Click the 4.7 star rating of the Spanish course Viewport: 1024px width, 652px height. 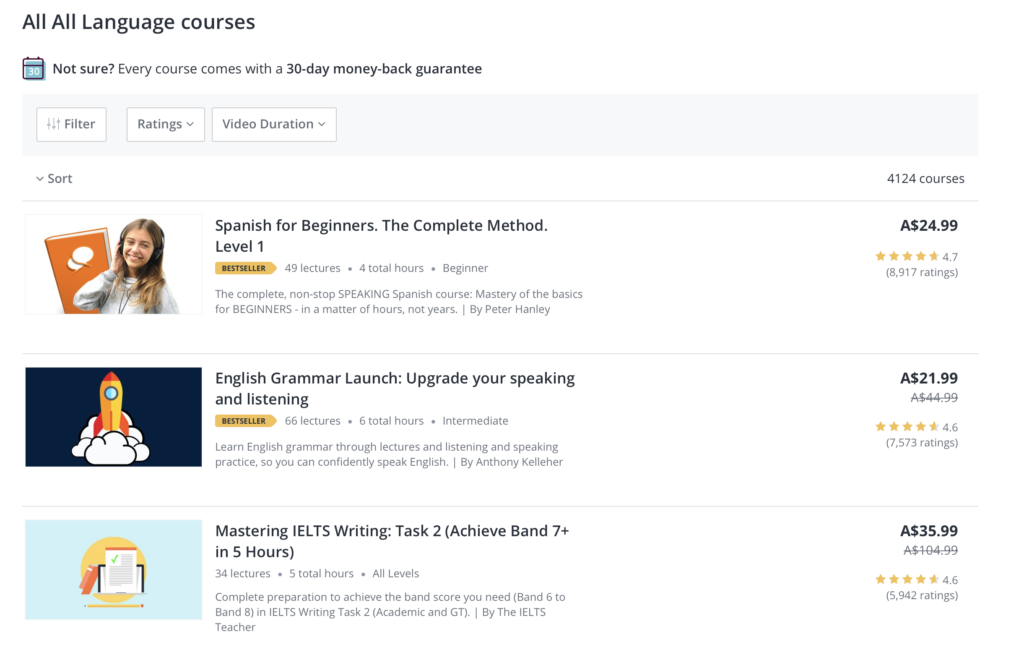pyautogui.click(x=916, y=257)
